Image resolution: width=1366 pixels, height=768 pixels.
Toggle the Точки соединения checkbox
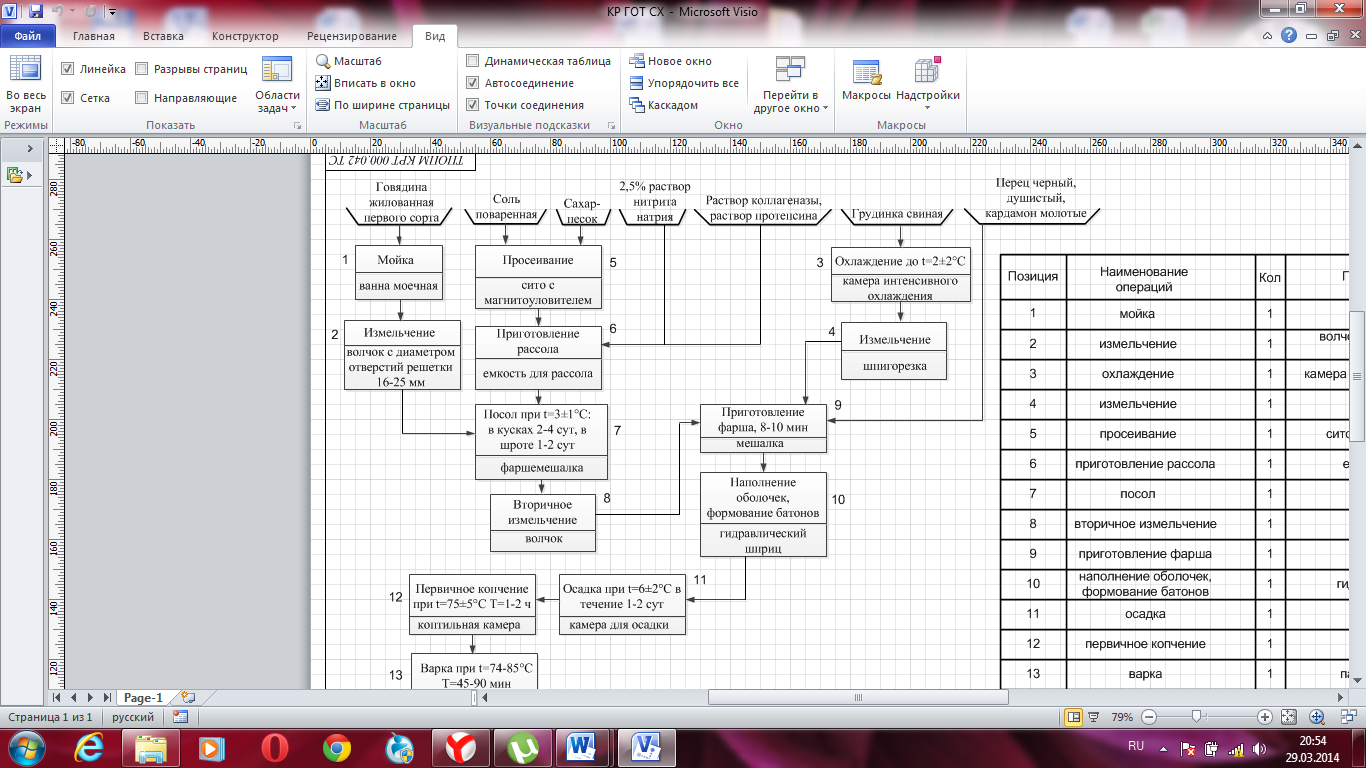pyautogui.click(x=473, y=105)
